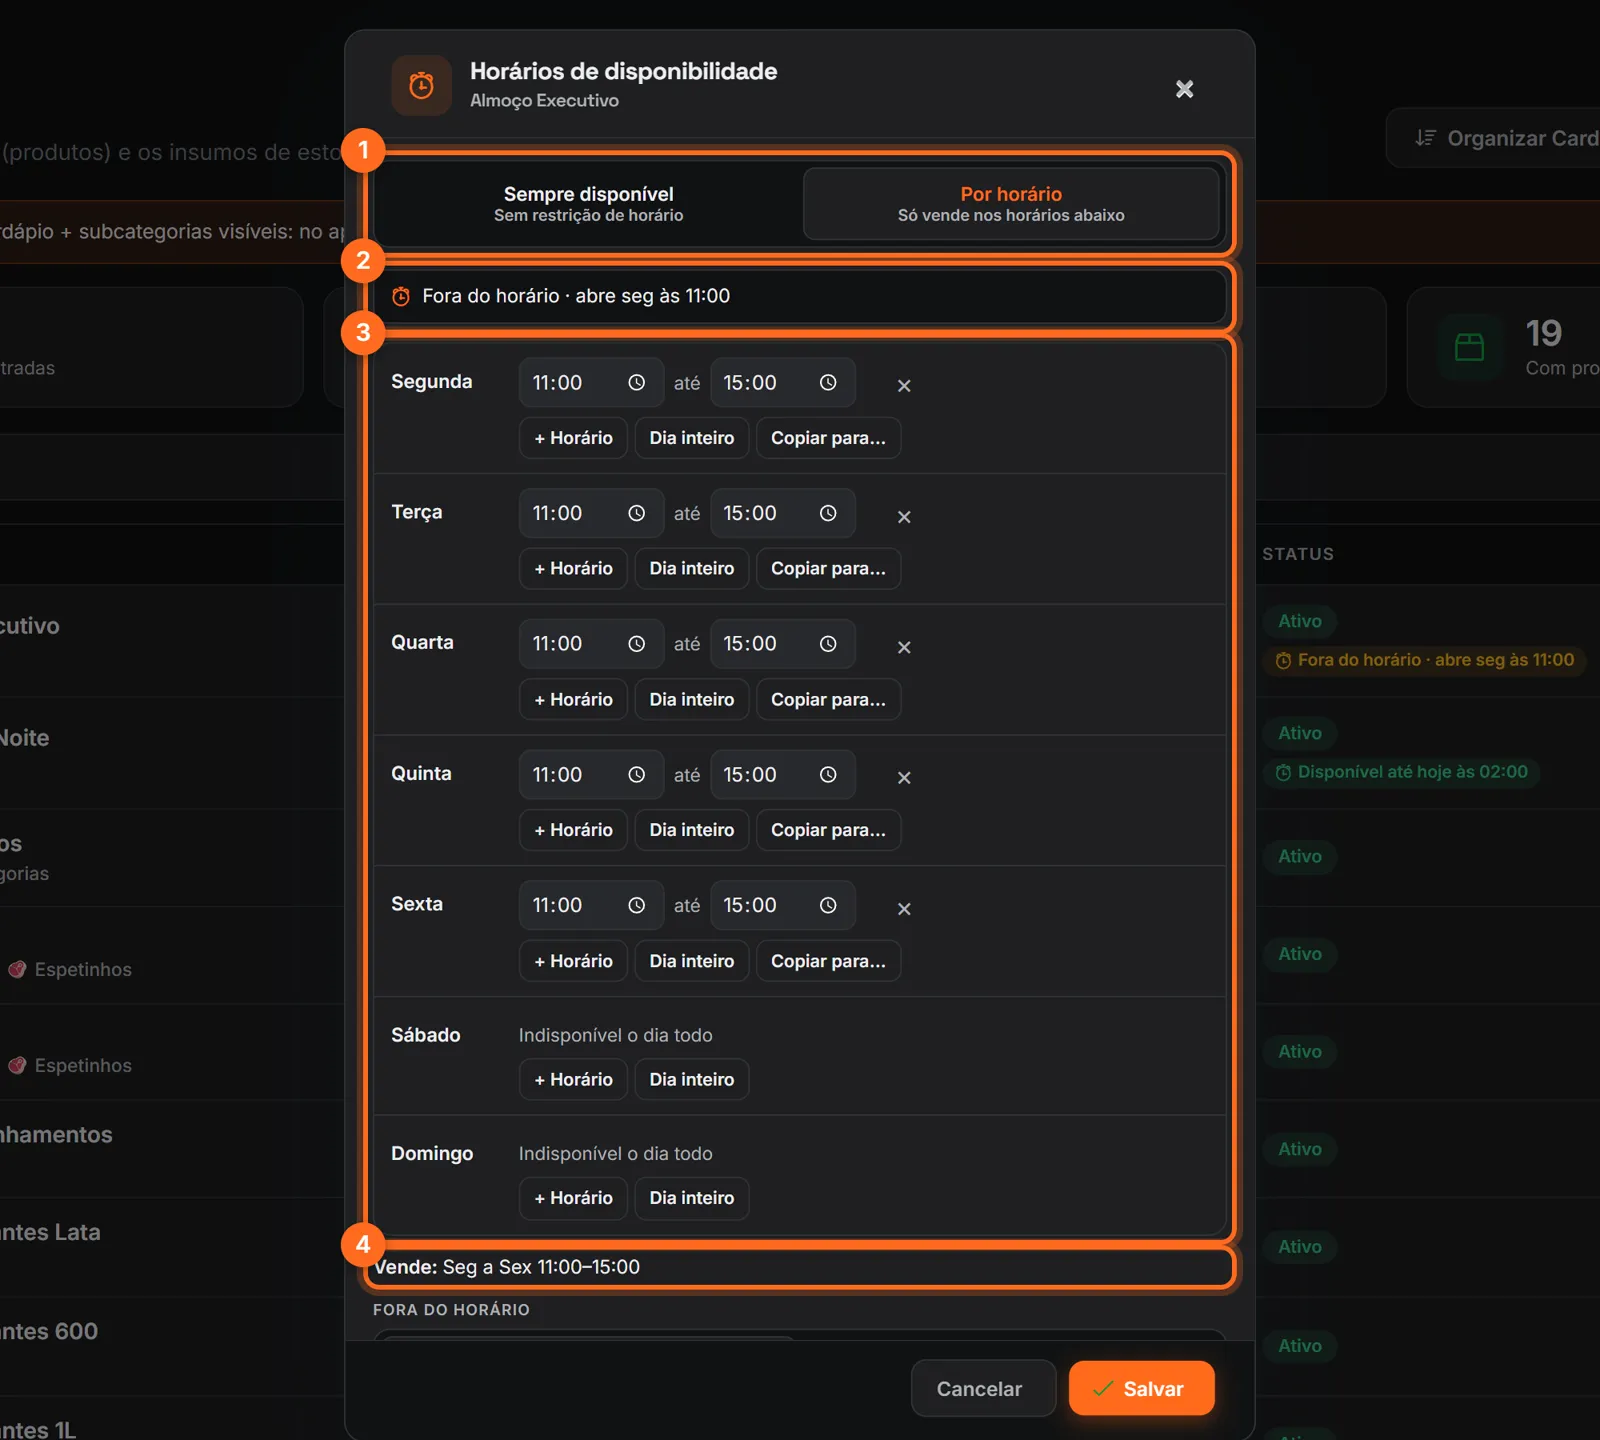1600x1440 pixels.
Task: Open Copiar para... menu for Quarta
Action: (828, 699)
